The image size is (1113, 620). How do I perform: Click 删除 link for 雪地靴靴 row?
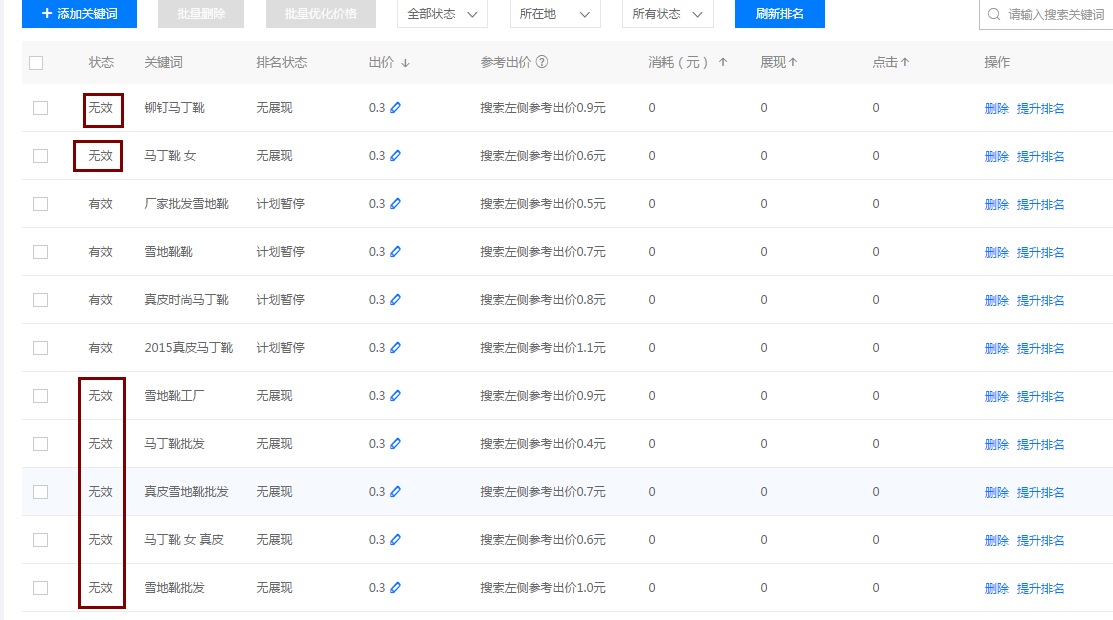click(x=996, y=252)
